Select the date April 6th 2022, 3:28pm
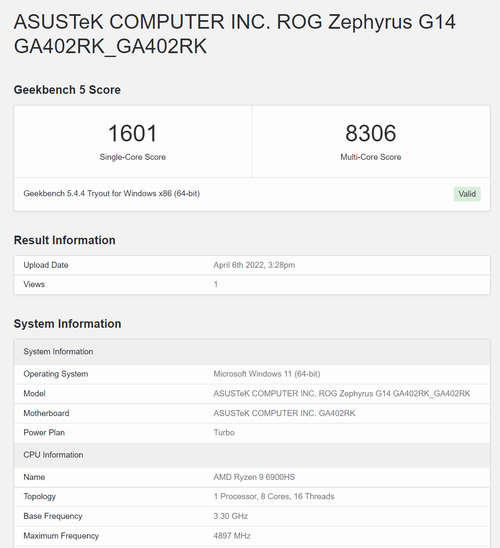 tap(254, 265)
